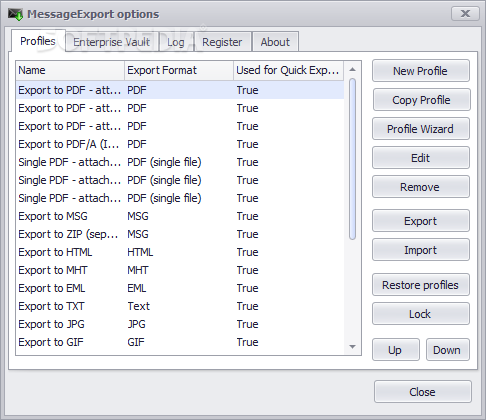
Task: Select the Export to EML profile
Action: coord(180,288)
